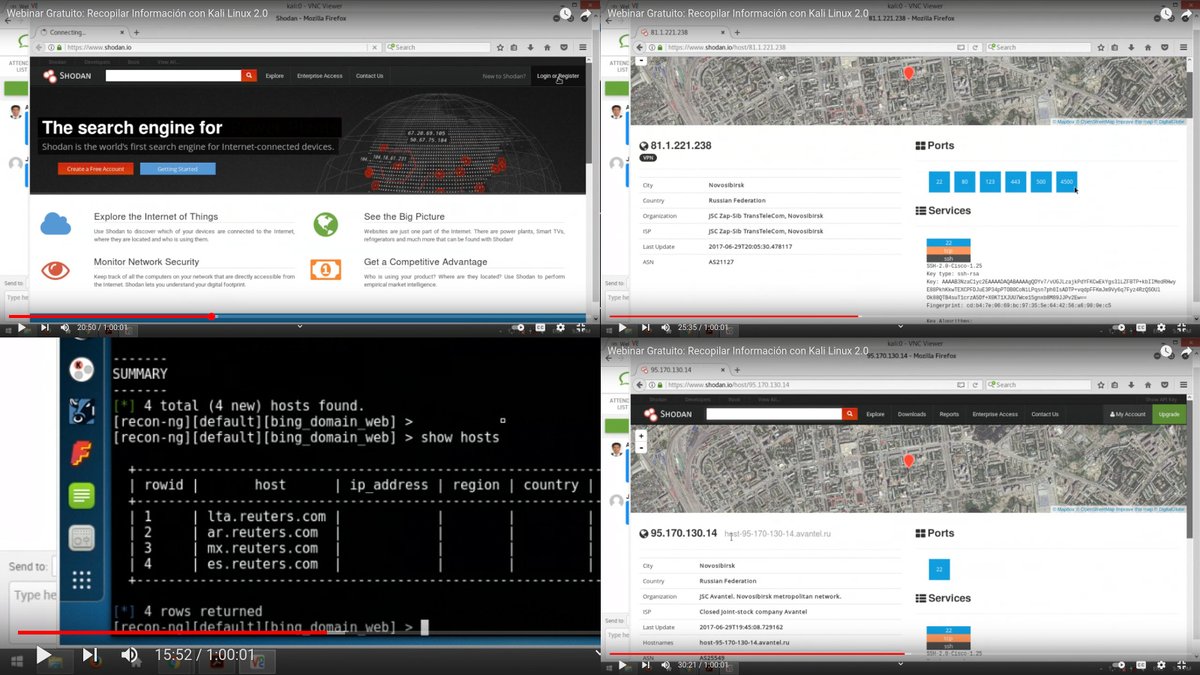
Task: Play the video paused at 25:35
Action: click(622, 327)
